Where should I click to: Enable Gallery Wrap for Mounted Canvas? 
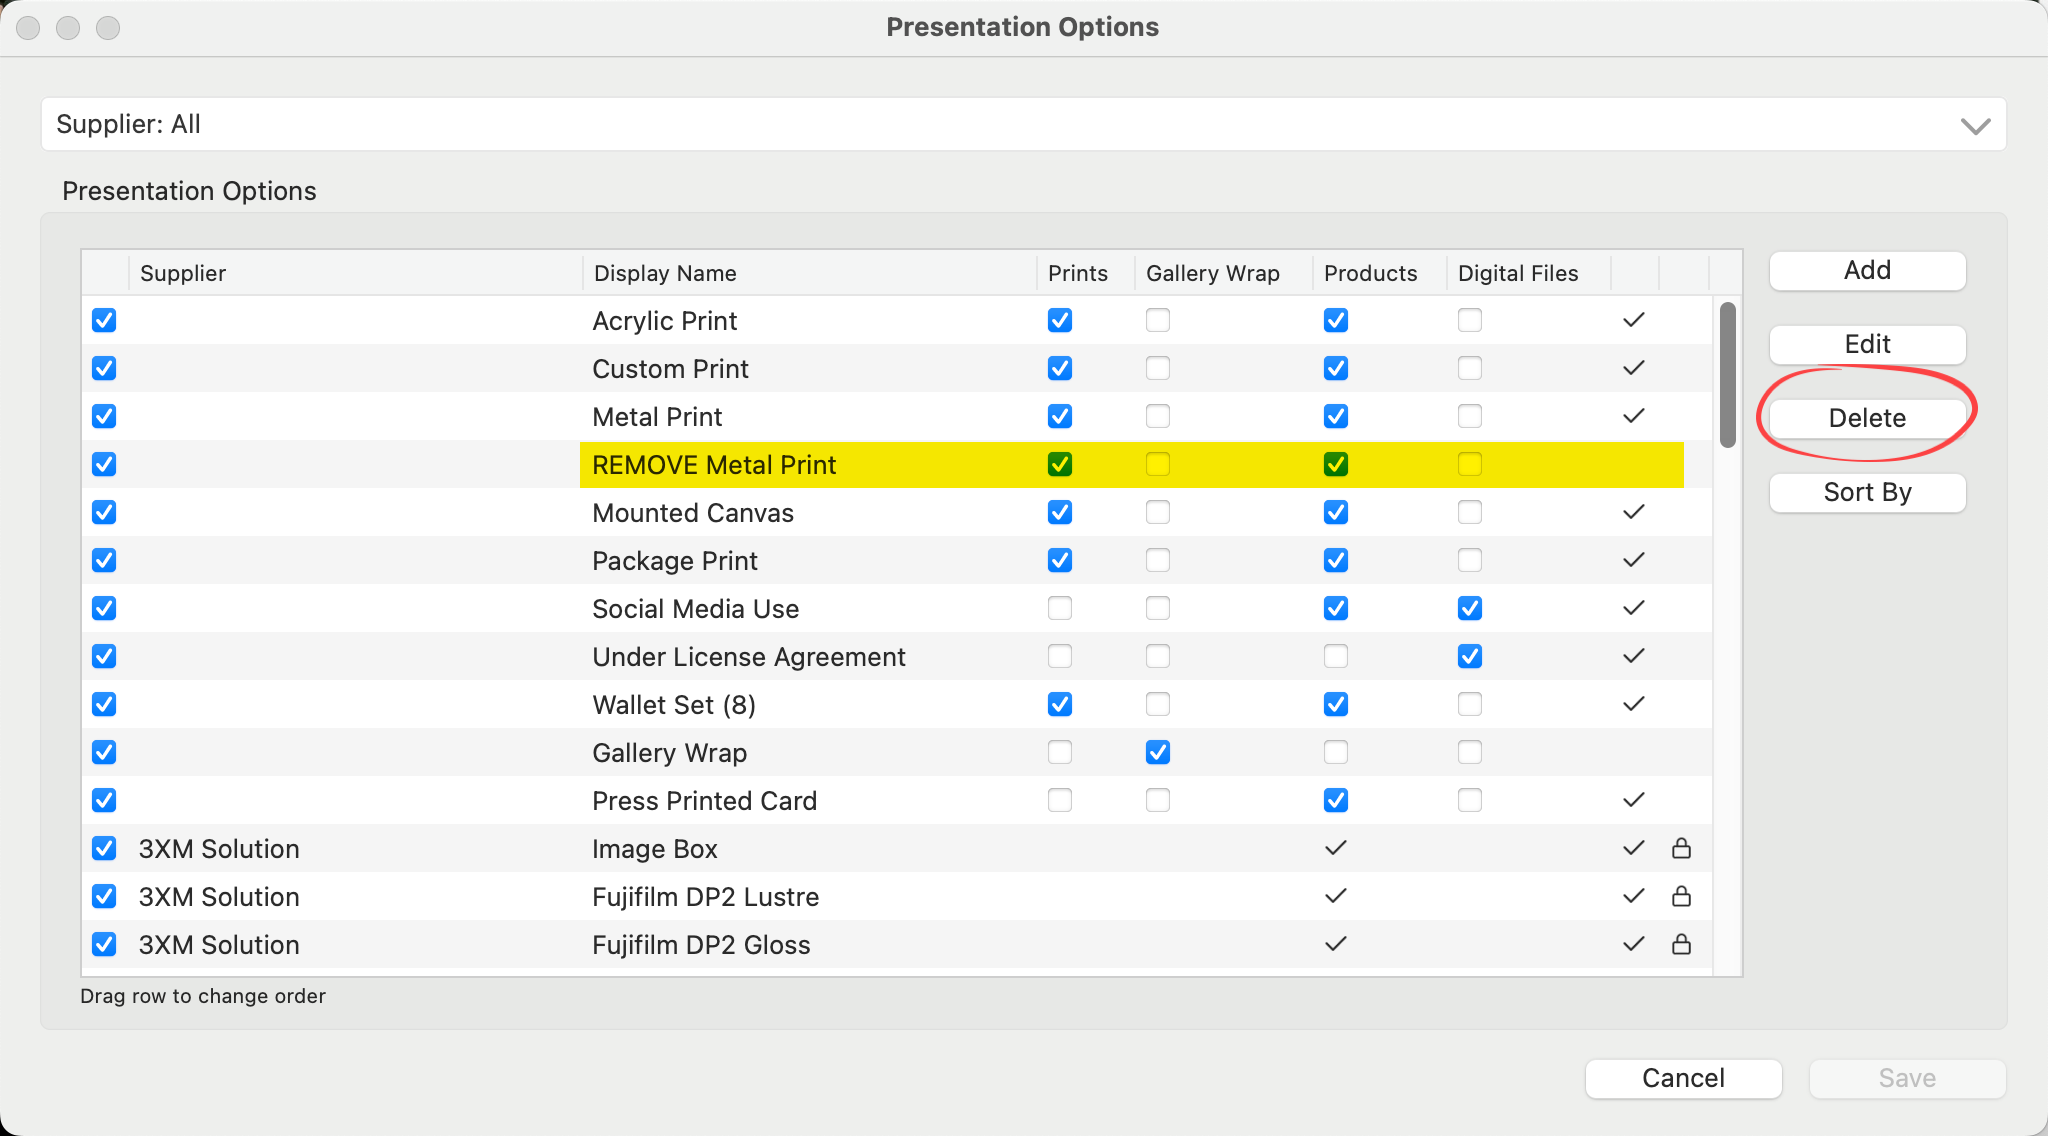1158,512
